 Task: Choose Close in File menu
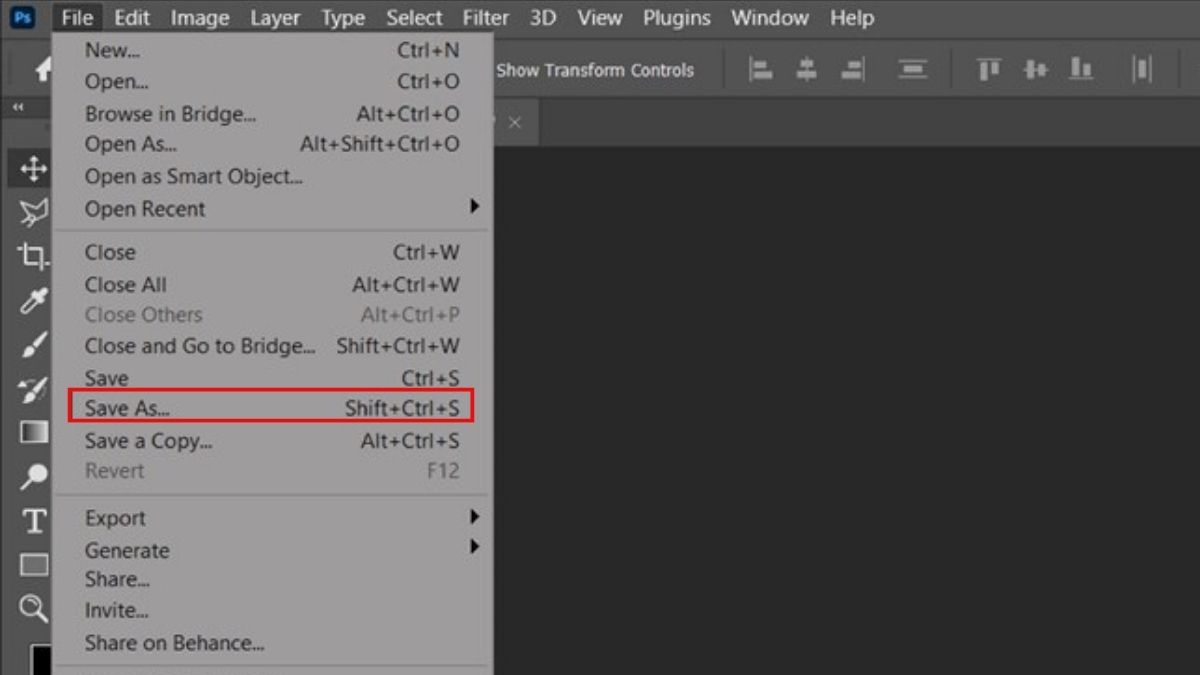pos(270,252)
